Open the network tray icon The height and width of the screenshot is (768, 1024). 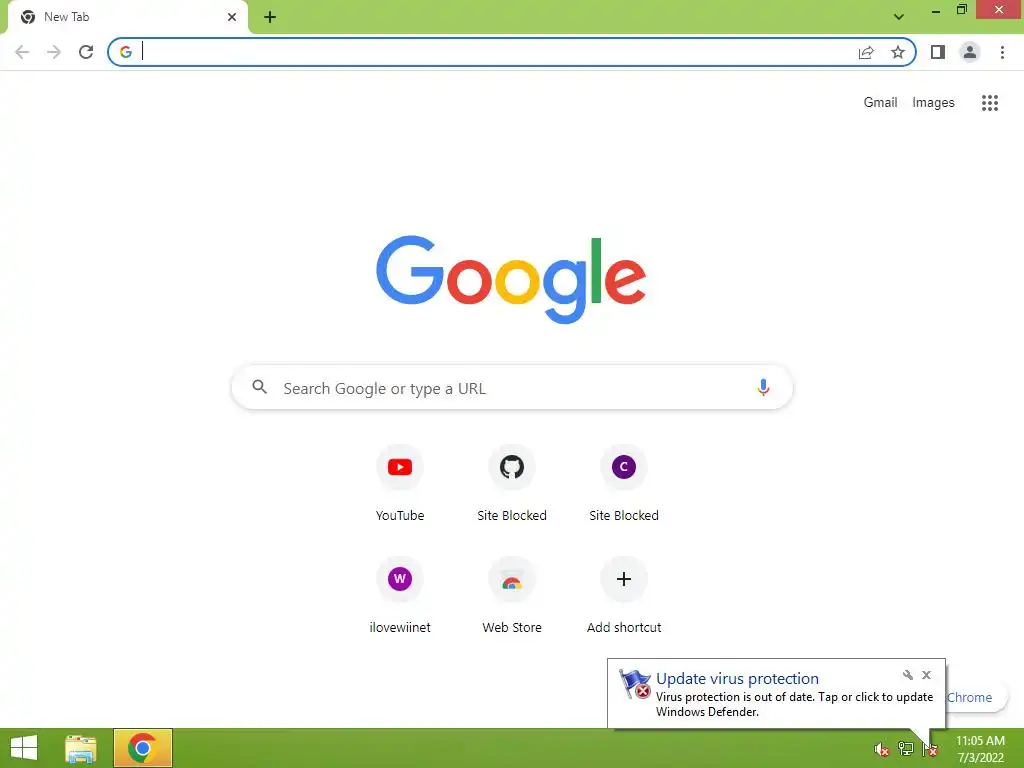coord(906,748)
